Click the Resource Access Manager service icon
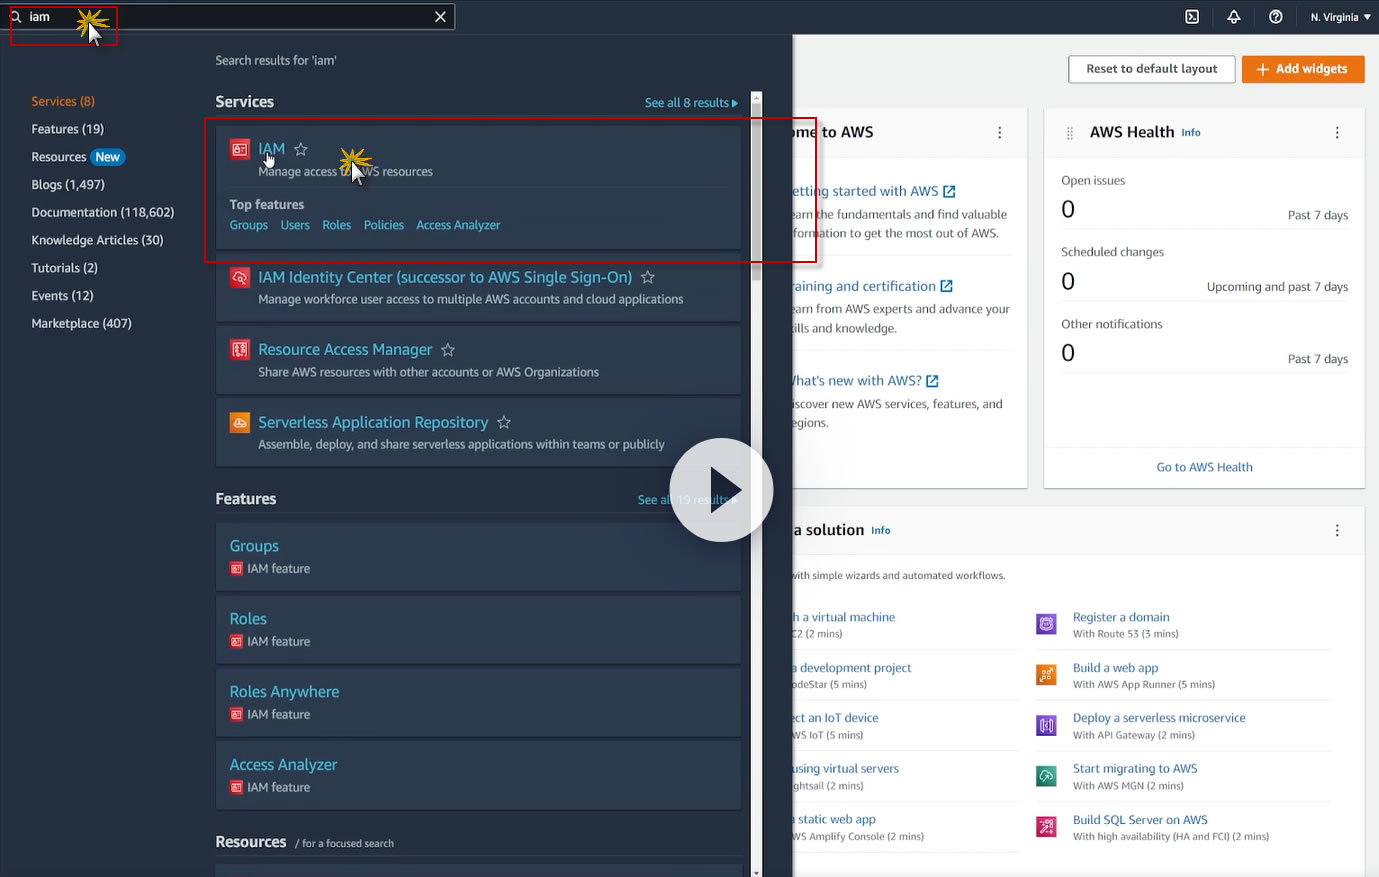This screenshot has height=877, width=1379. (x=239, y=350)
